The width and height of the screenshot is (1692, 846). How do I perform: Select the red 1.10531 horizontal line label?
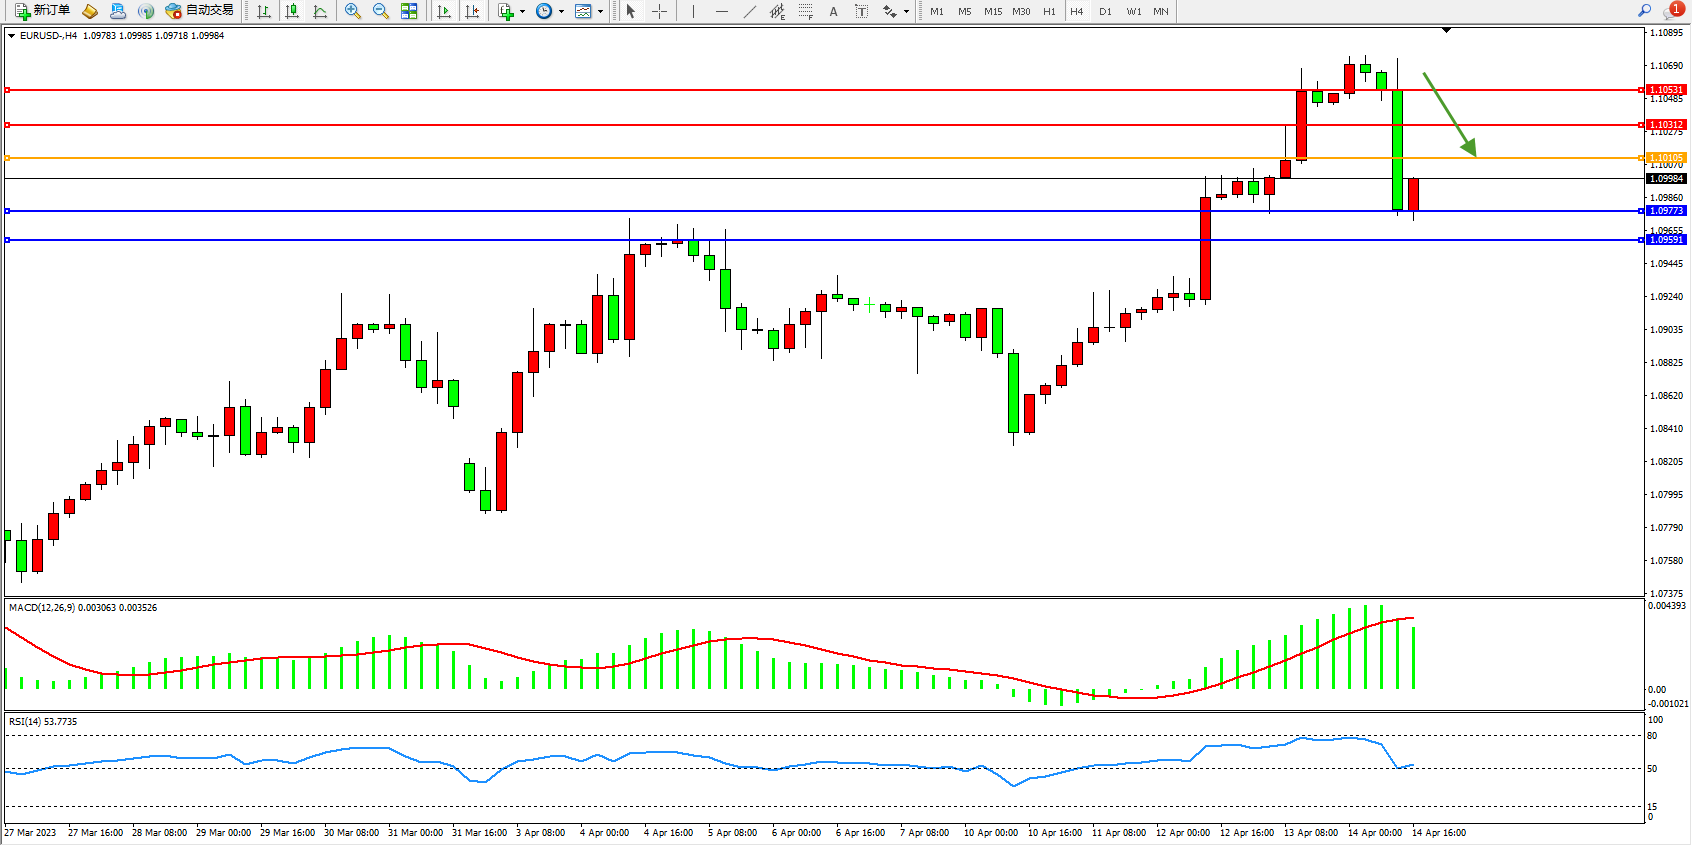coord(1666,90)
